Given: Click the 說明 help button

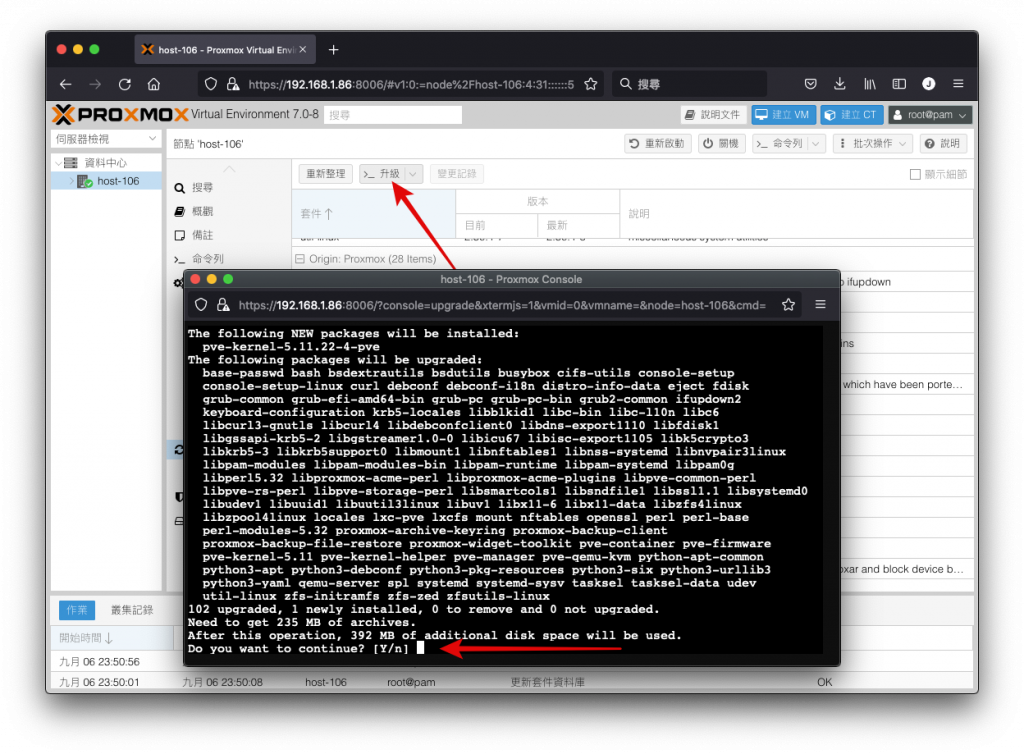Looking at the screenshot, I should 943,144.
